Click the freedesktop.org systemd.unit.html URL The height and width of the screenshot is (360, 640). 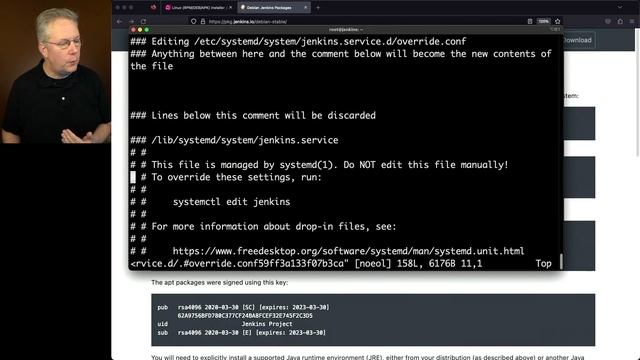coord(348,251)
